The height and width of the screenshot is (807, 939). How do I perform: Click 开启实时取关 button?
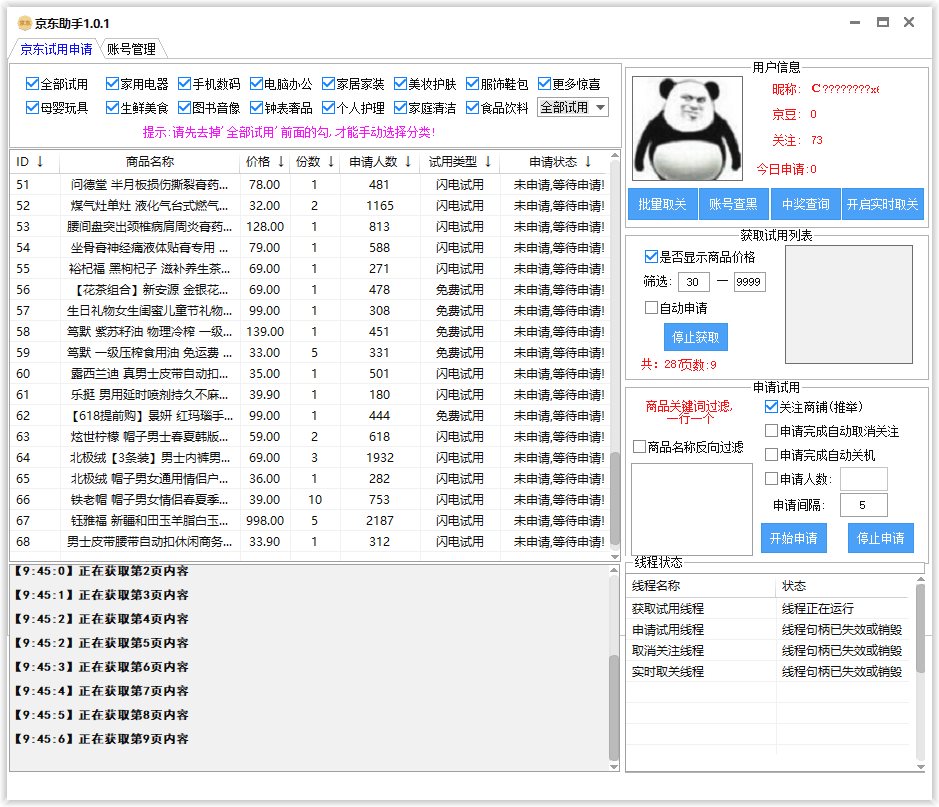click(882, 204)
